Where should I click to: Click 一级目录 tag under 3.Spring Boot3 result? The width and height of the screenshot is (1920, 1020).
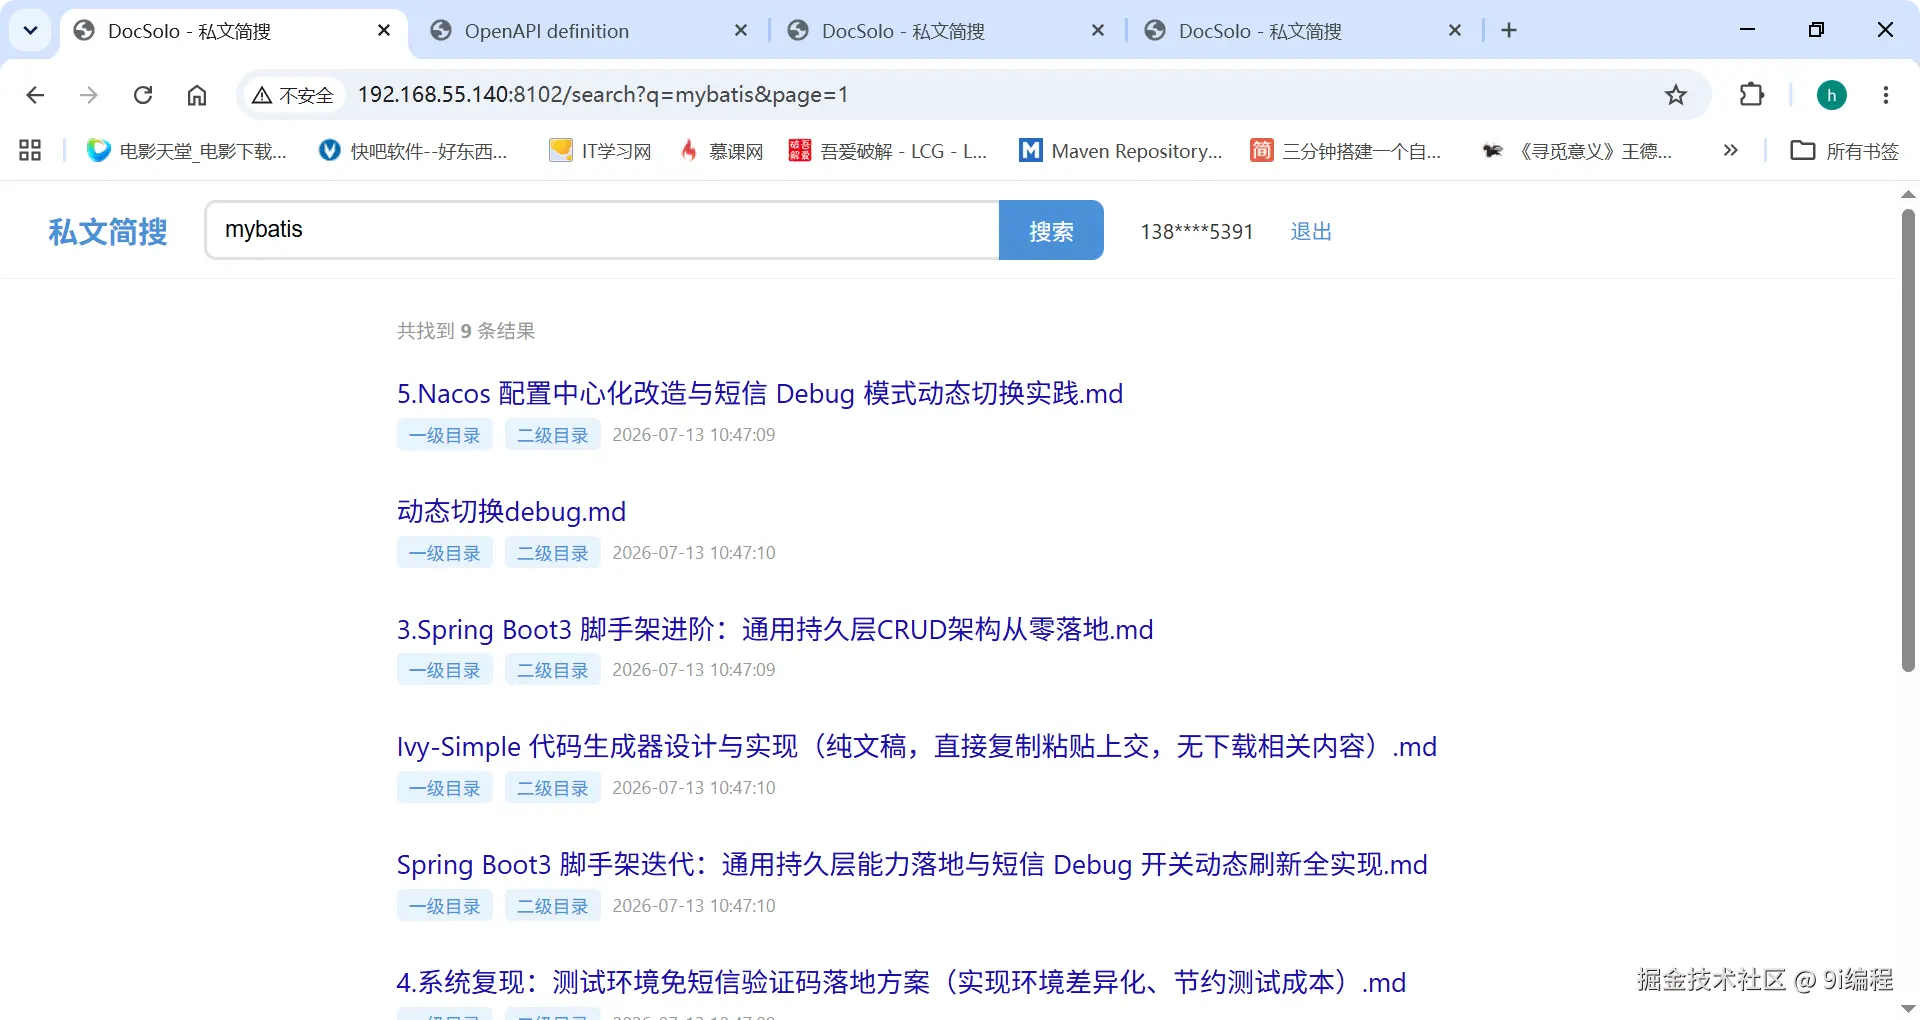tap(445, 670)
